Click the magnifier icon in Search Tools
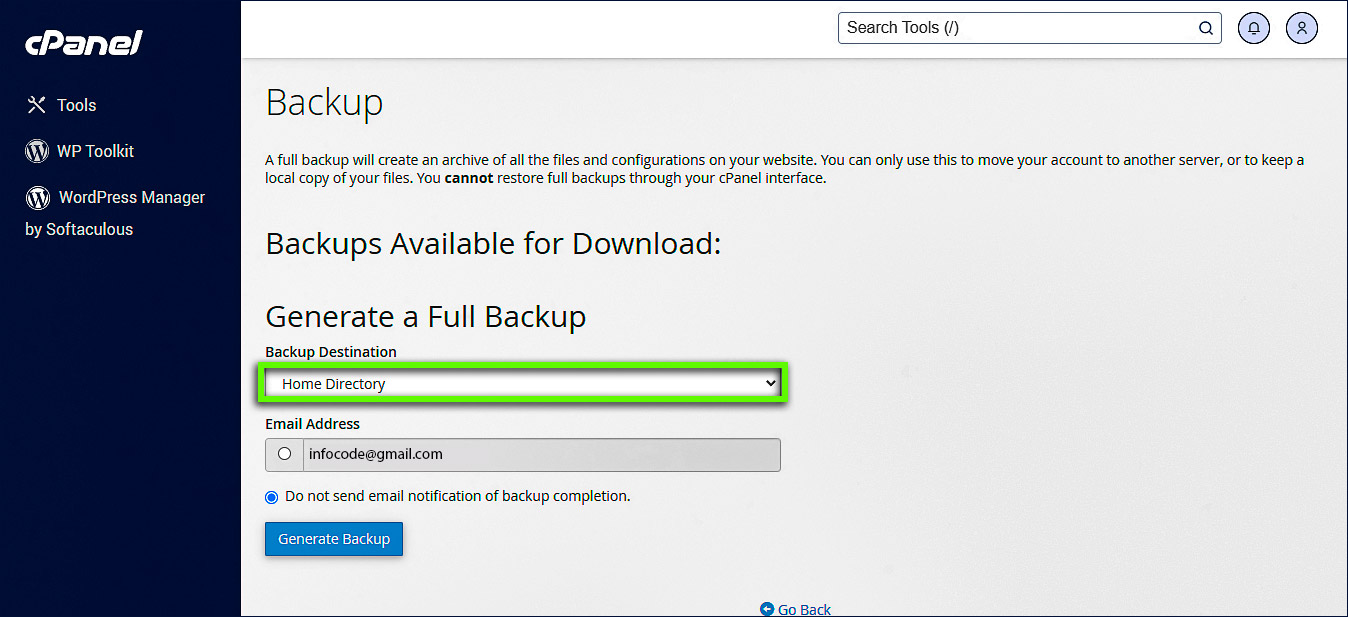The image size is (1348, 617). click(1206, 28)
